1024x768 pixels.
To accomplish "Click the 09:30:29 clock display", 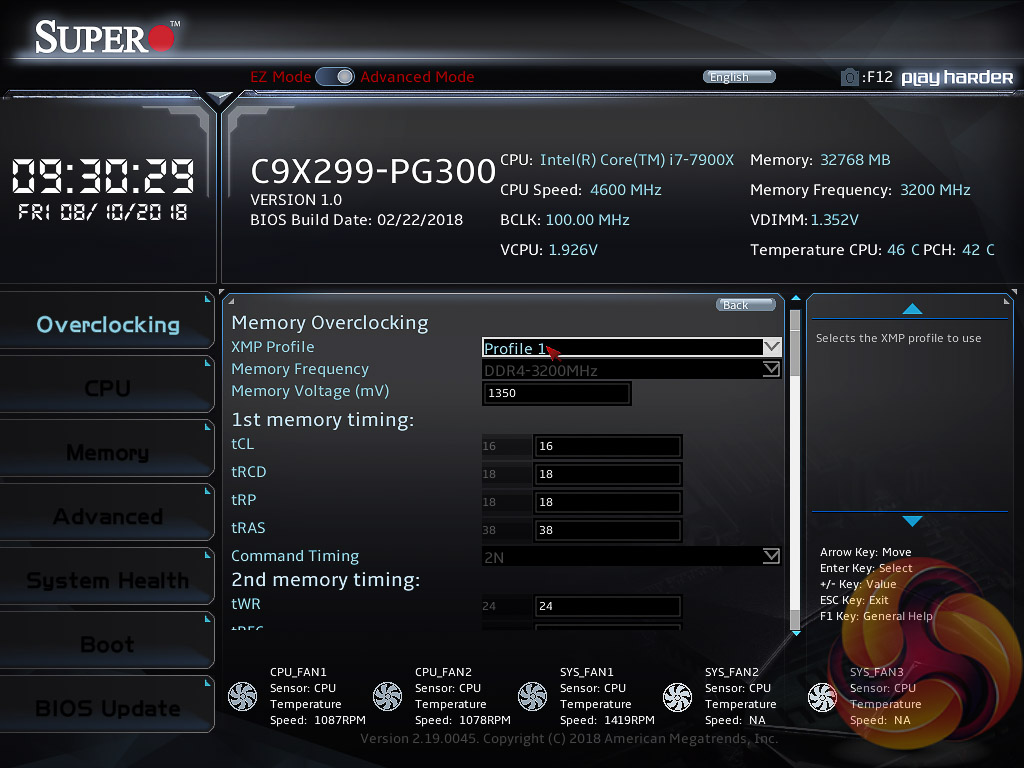I will pos(103,176).
